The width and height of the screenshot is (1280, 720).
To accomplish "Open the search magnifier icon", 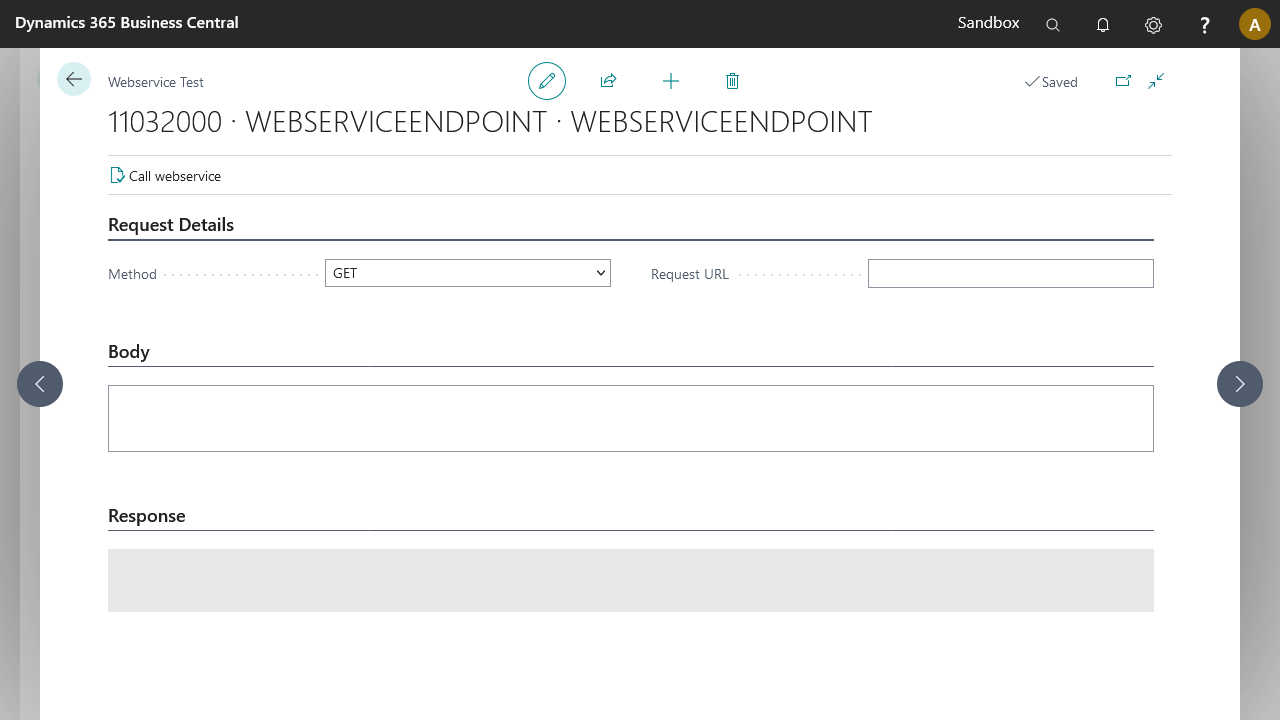I will [x=1053, y=25].
